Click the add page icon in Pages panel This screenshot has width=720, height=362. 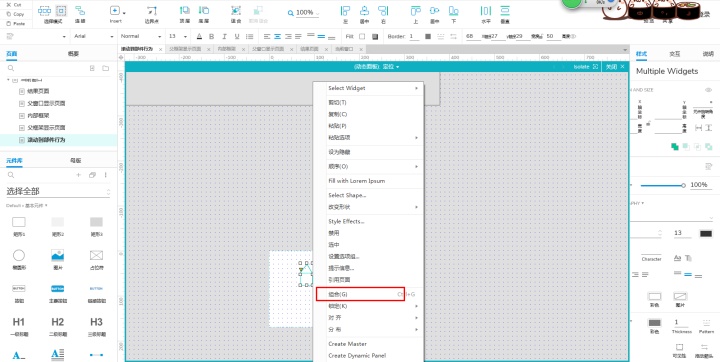coord(92,68)
